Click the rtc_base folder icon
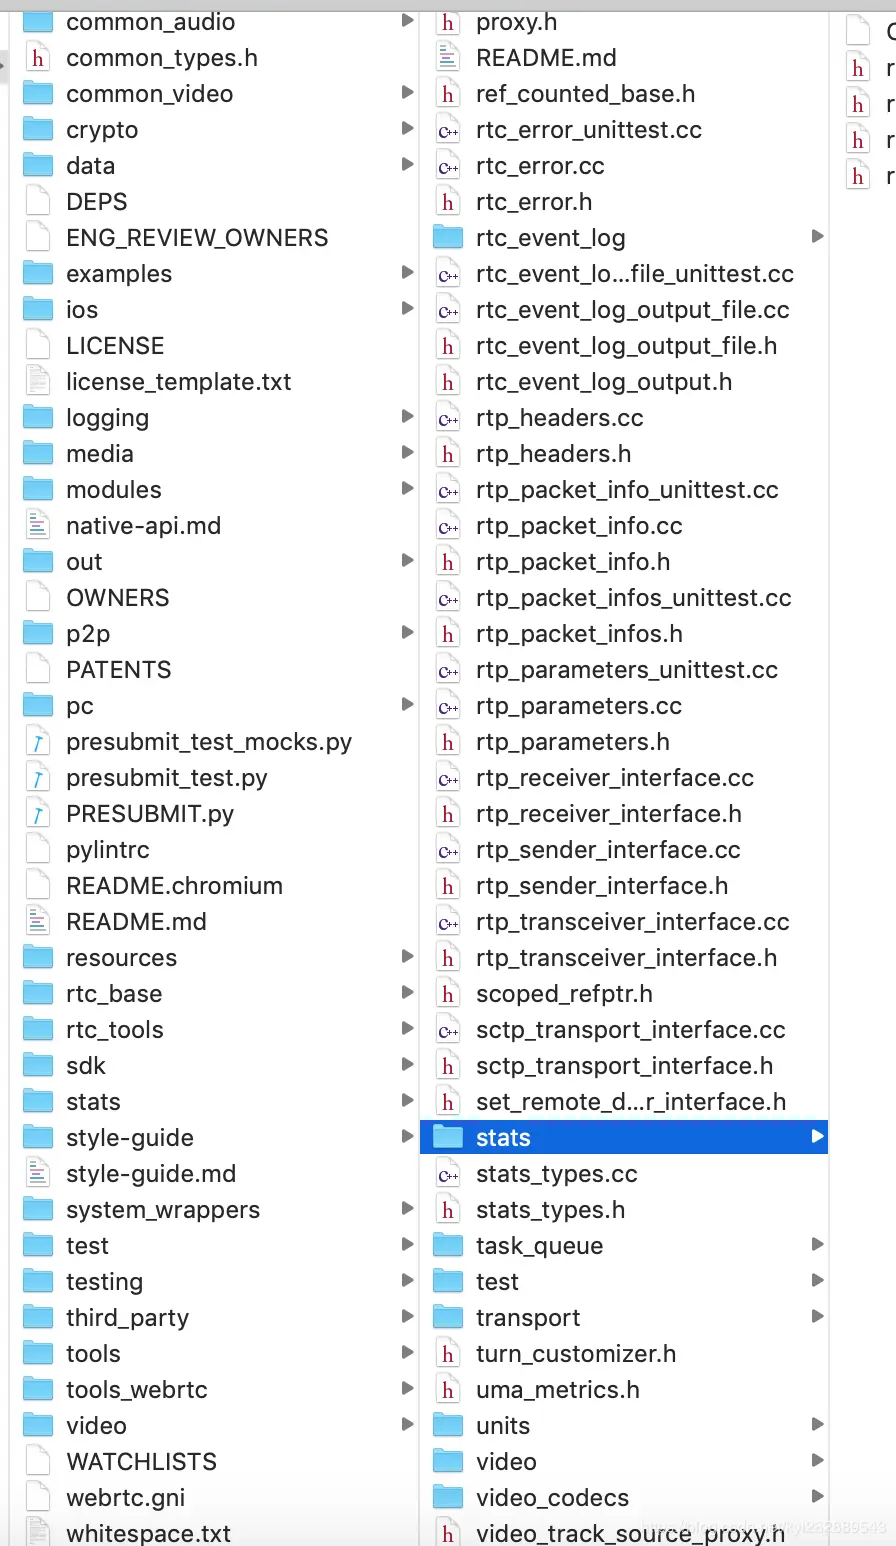The width and height of the screenshot is (896, 1546). tap(38, 994)
